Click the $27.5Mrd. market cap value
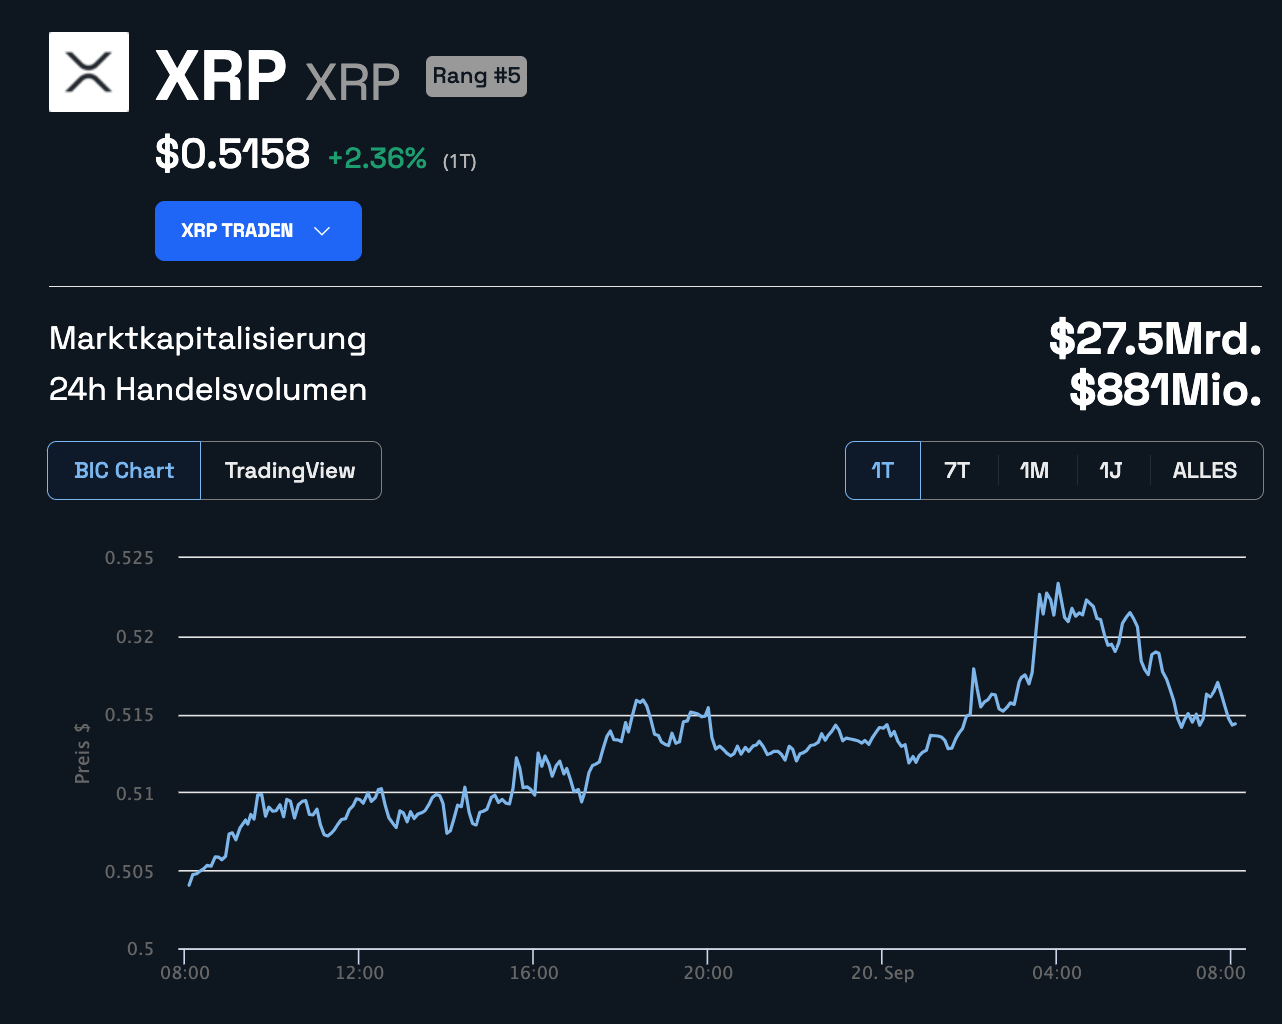1282x1024 pixels. 1155,338
